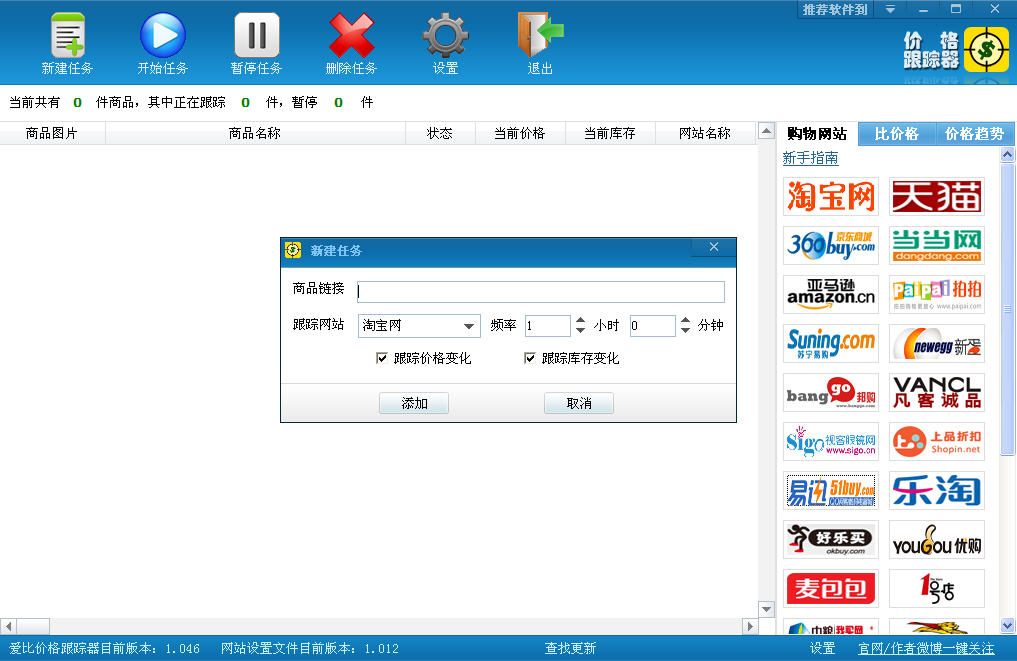The height and width of the screenshot is (661, 1017).
Task: Open the 上品折扣 Shopin.net logo
Action: tap(937, 442)
